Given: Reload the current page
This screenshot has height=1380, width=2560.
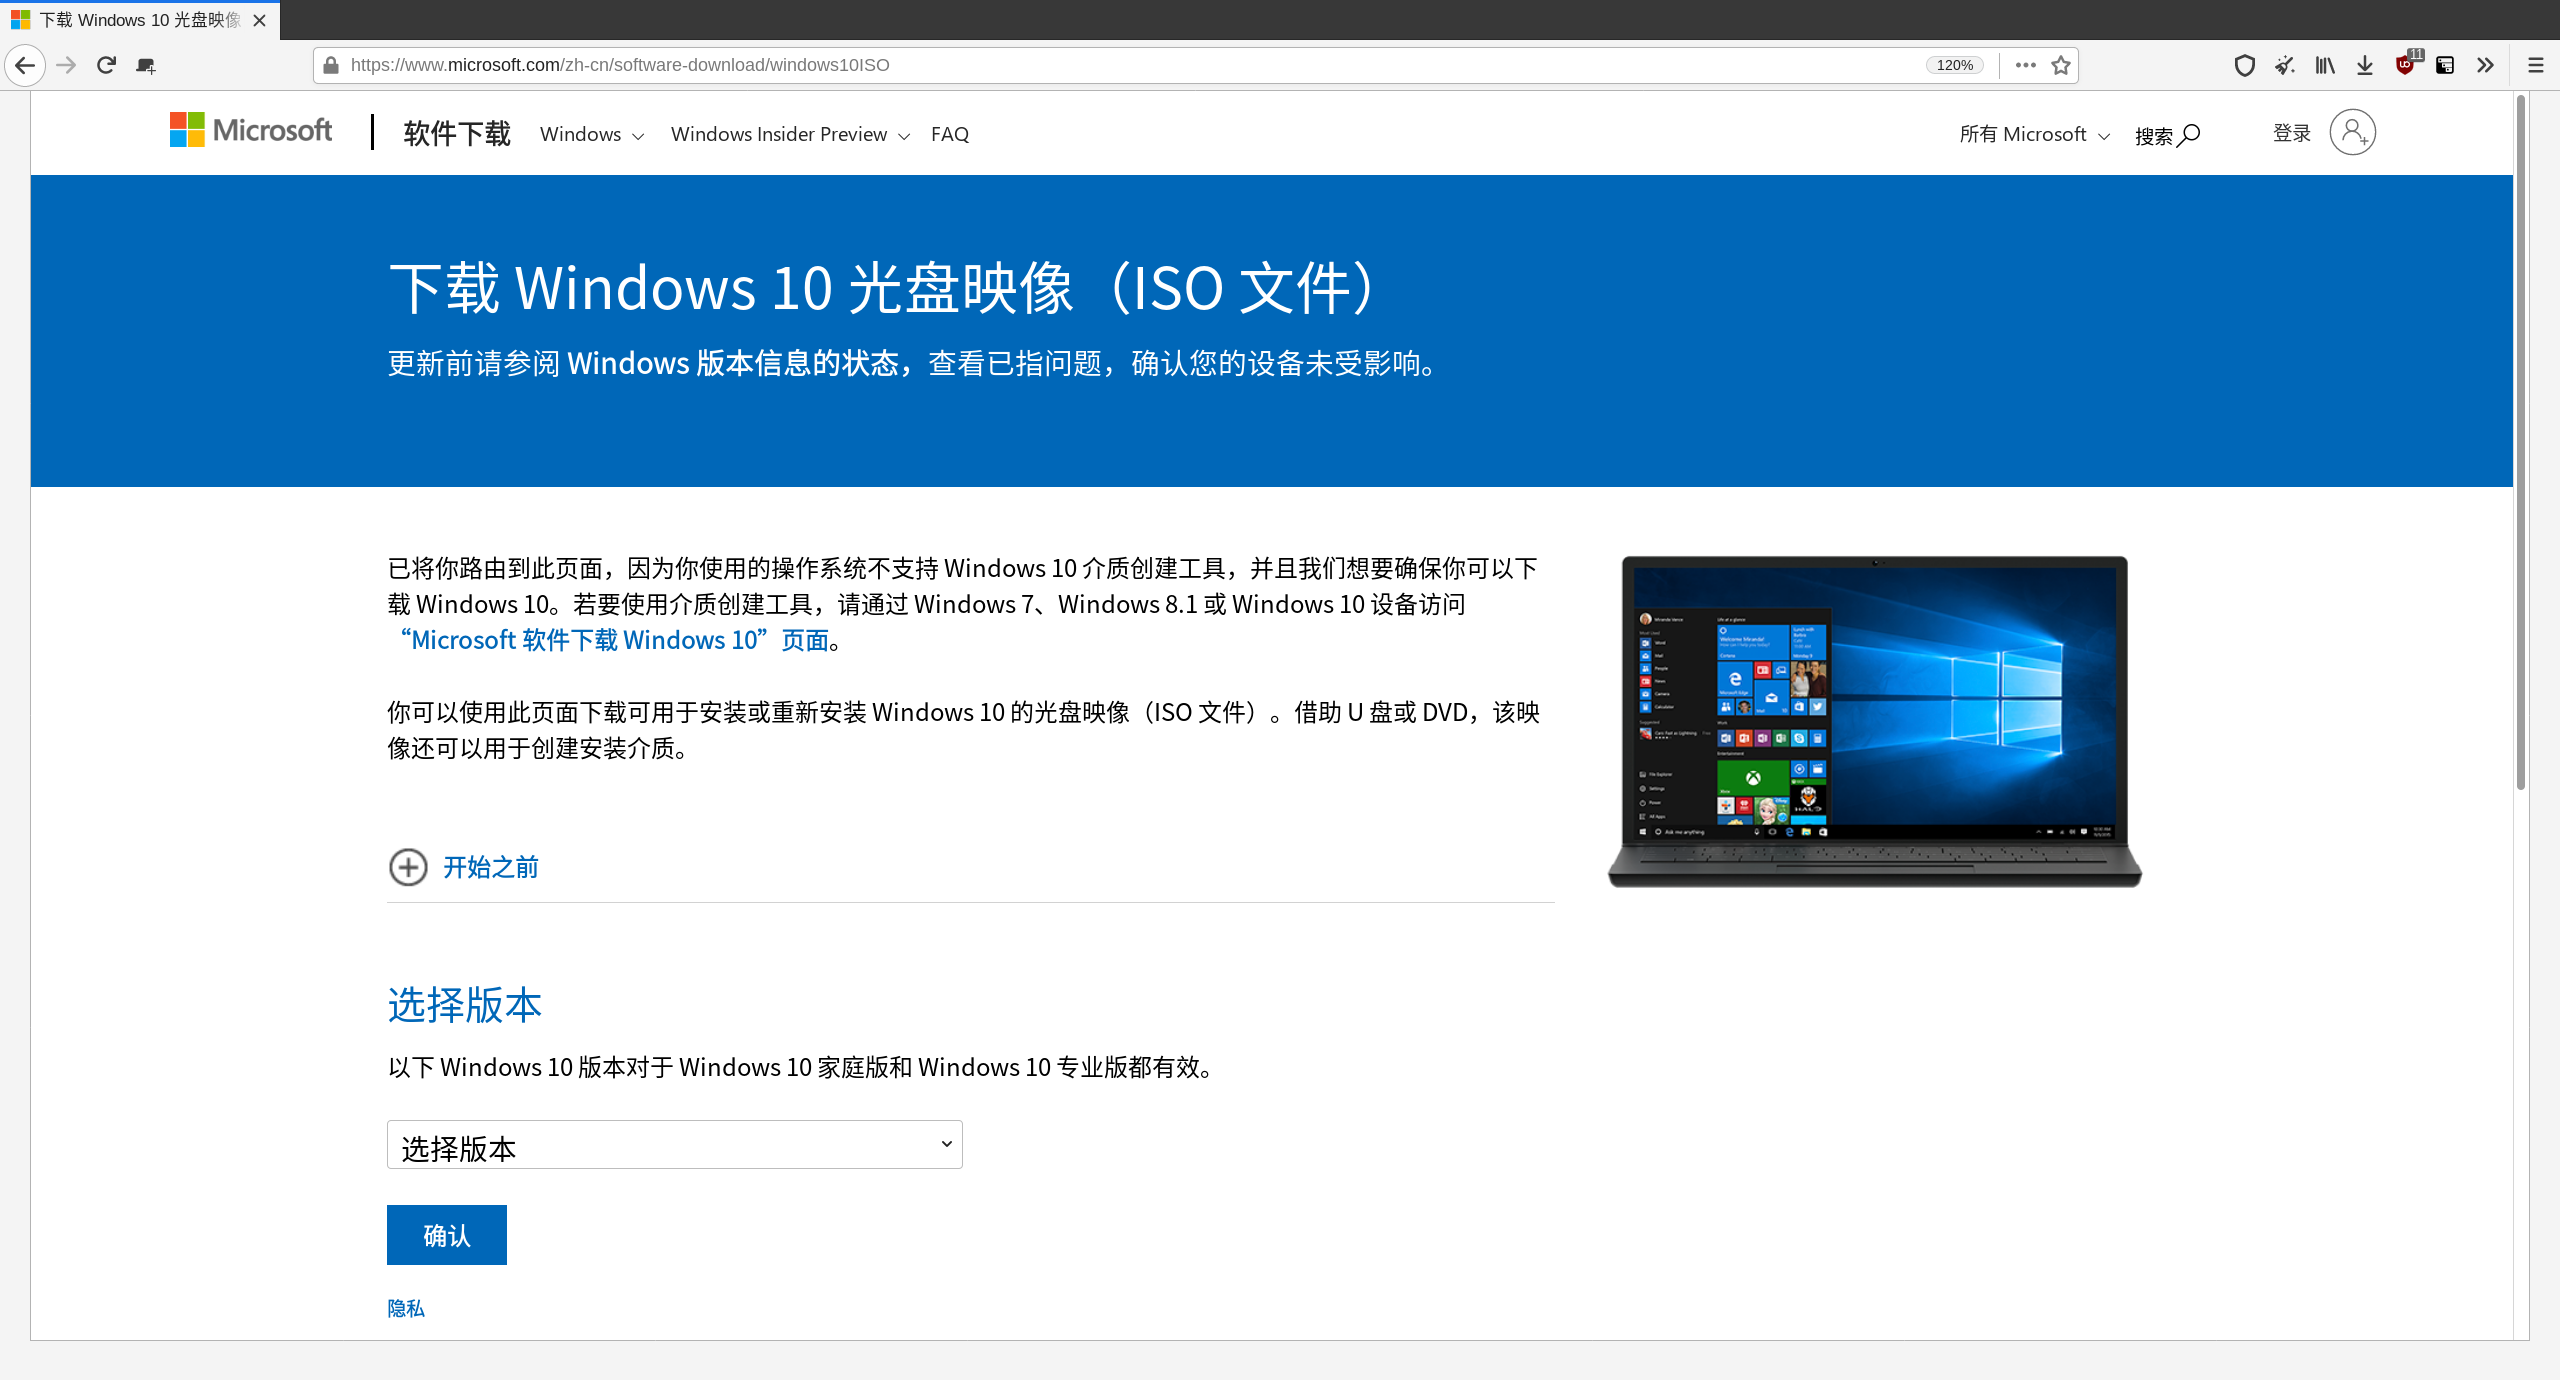Looking at the screenshot, I should click(105, 64).
